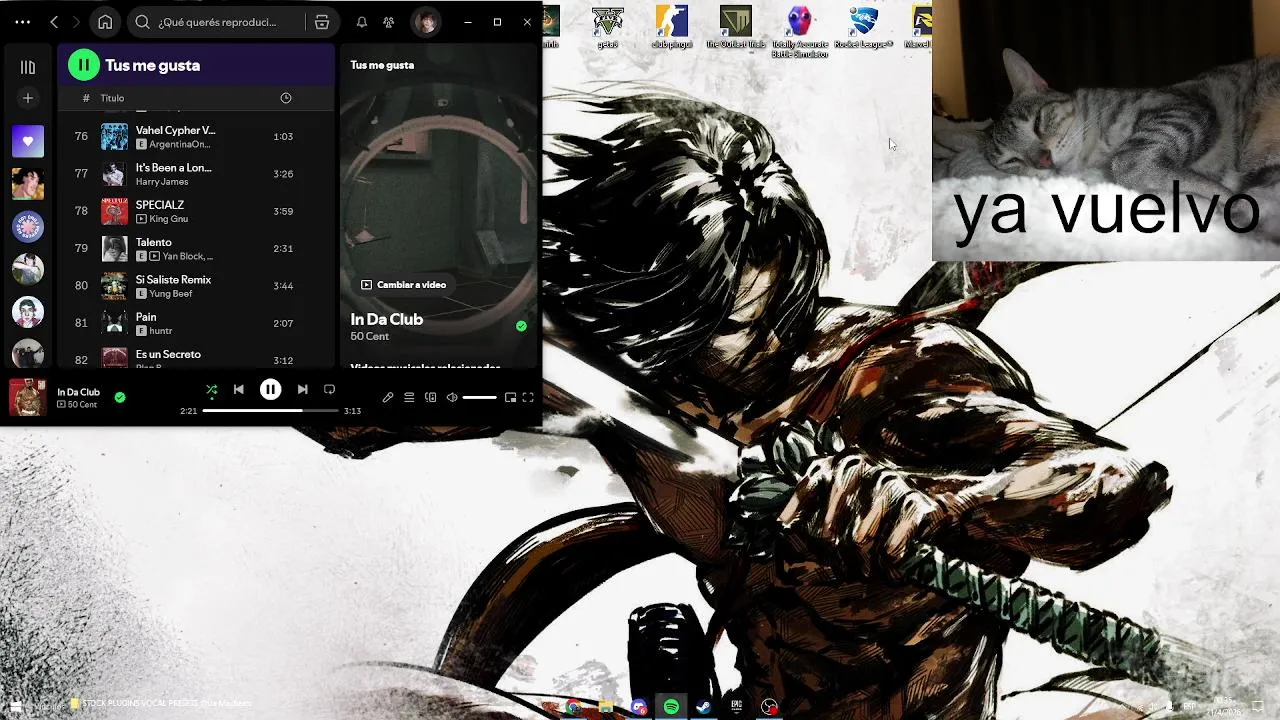This screenshot has height=720, width=1280.
Task: Sort by Título column header
Action: pos(112,98)
